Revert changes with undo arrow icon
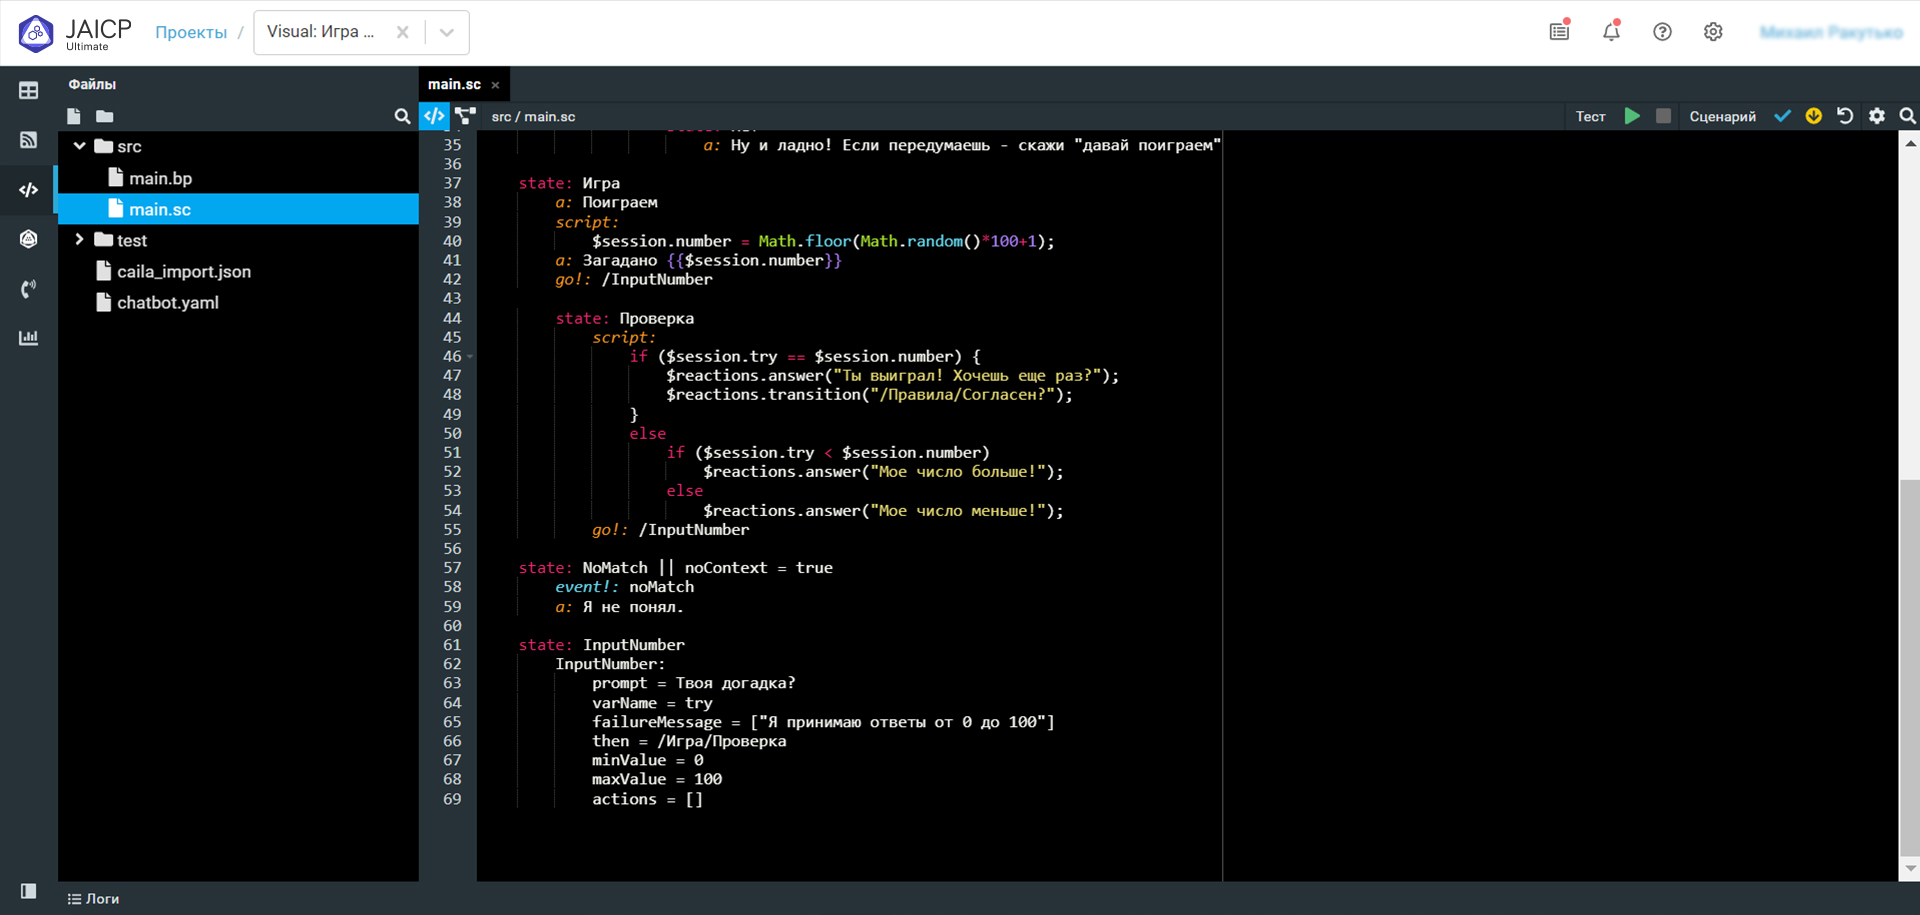This screenshot has height=915, width=1920. [1845, 116]
